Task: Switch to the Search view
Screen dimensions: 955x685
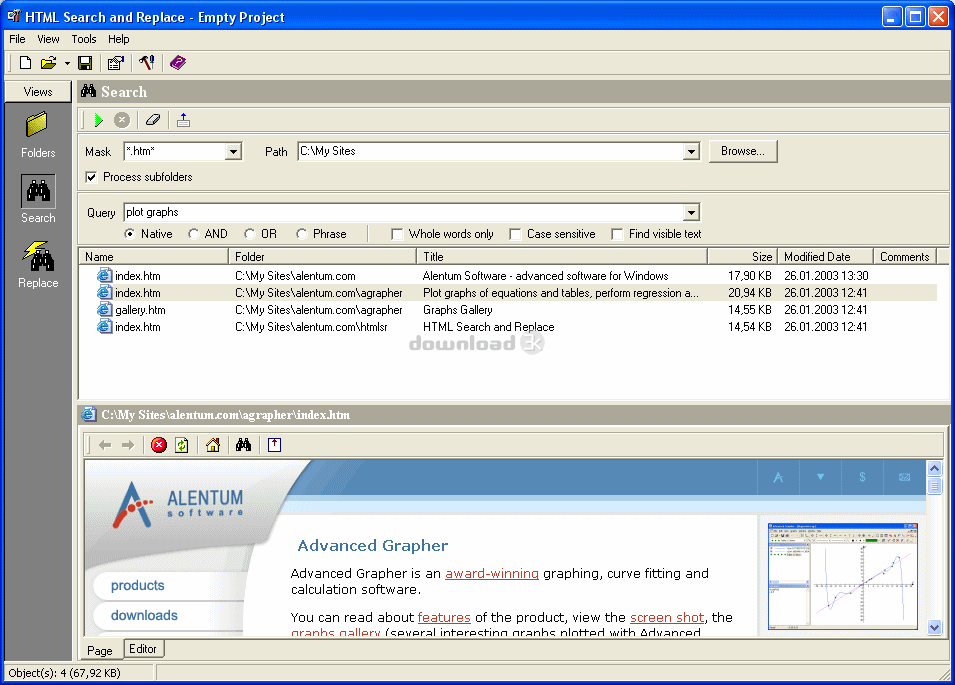Action: click(38, 200)
